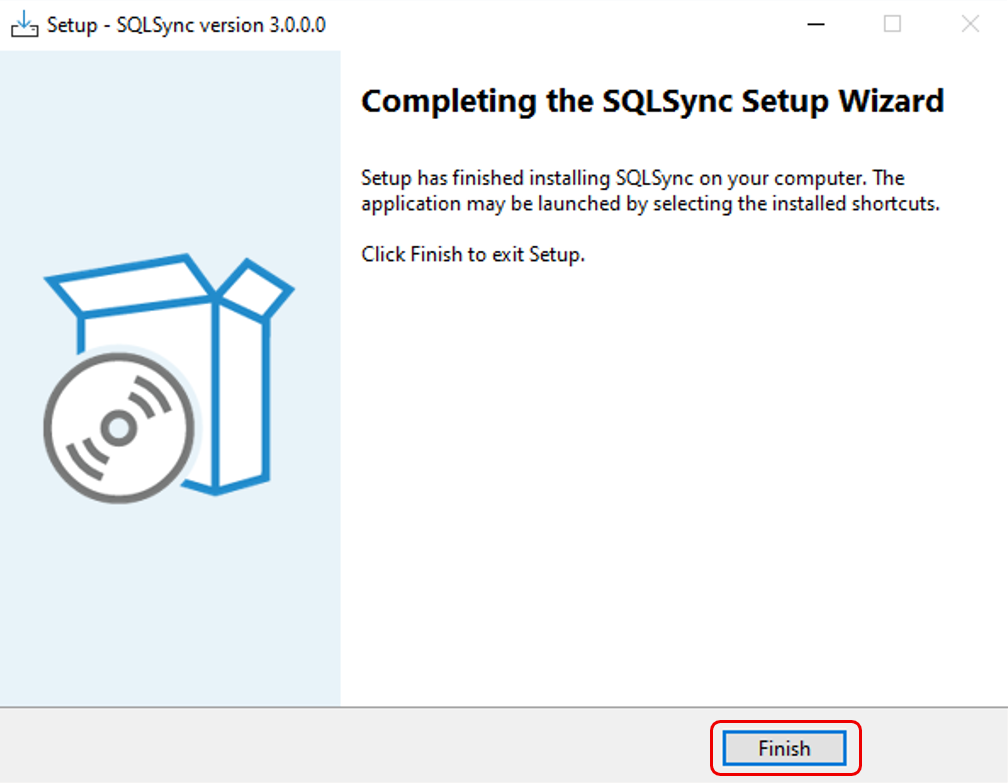Screen dimensions: 1008x783
Task: Select the 'Setup - SQLSync version 3.0.0.0' title text
Action: 186,25
